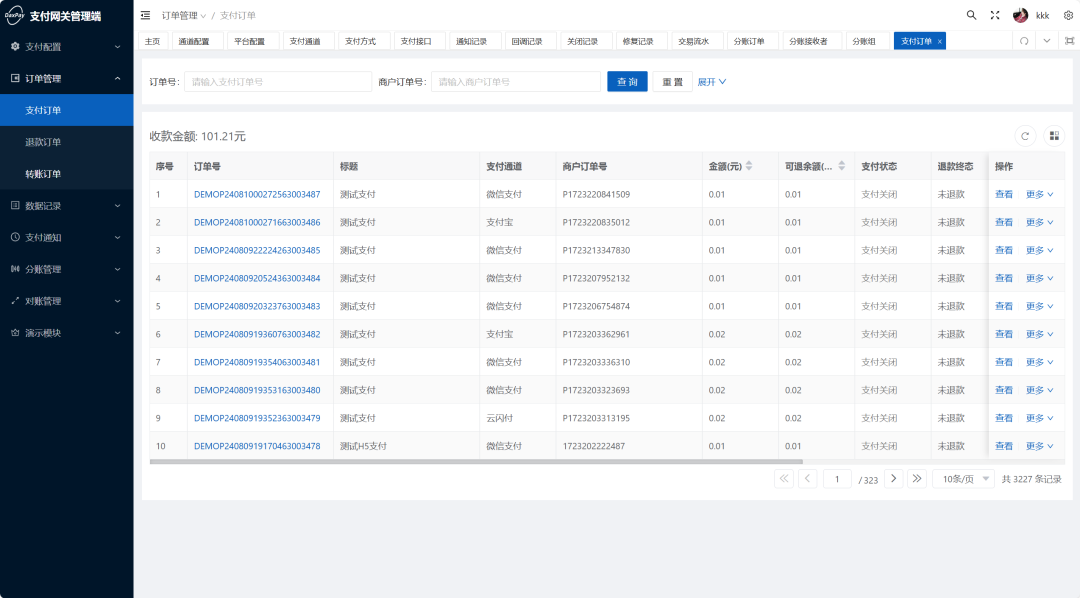Go to the last page arrow
The image size is (1080, 598).
(x=917, y=479)
